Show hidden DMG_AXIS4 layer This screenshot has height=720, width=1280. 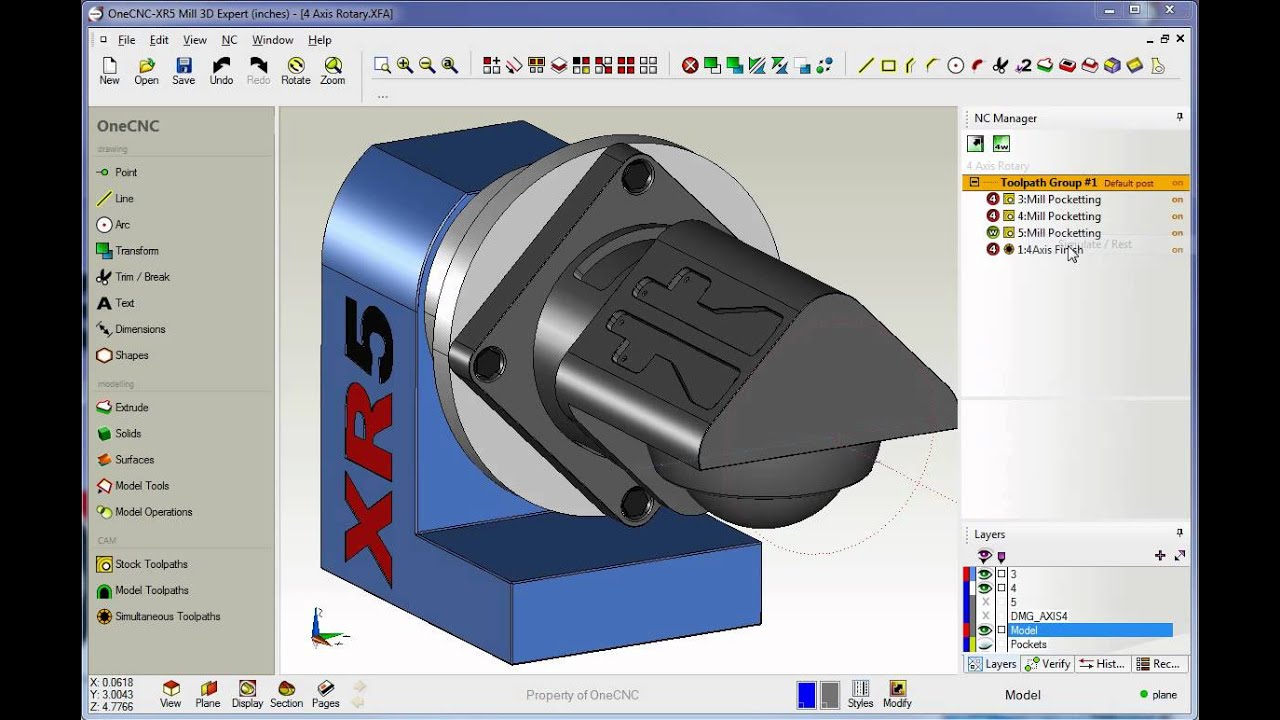[x=985, y=616]
